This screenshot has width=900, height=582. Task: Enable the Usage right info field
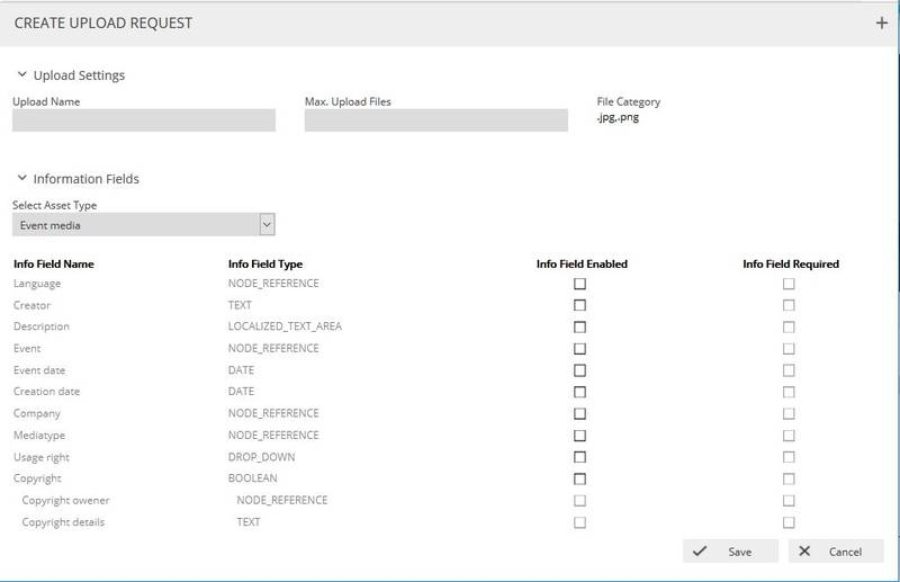point(580,457)
